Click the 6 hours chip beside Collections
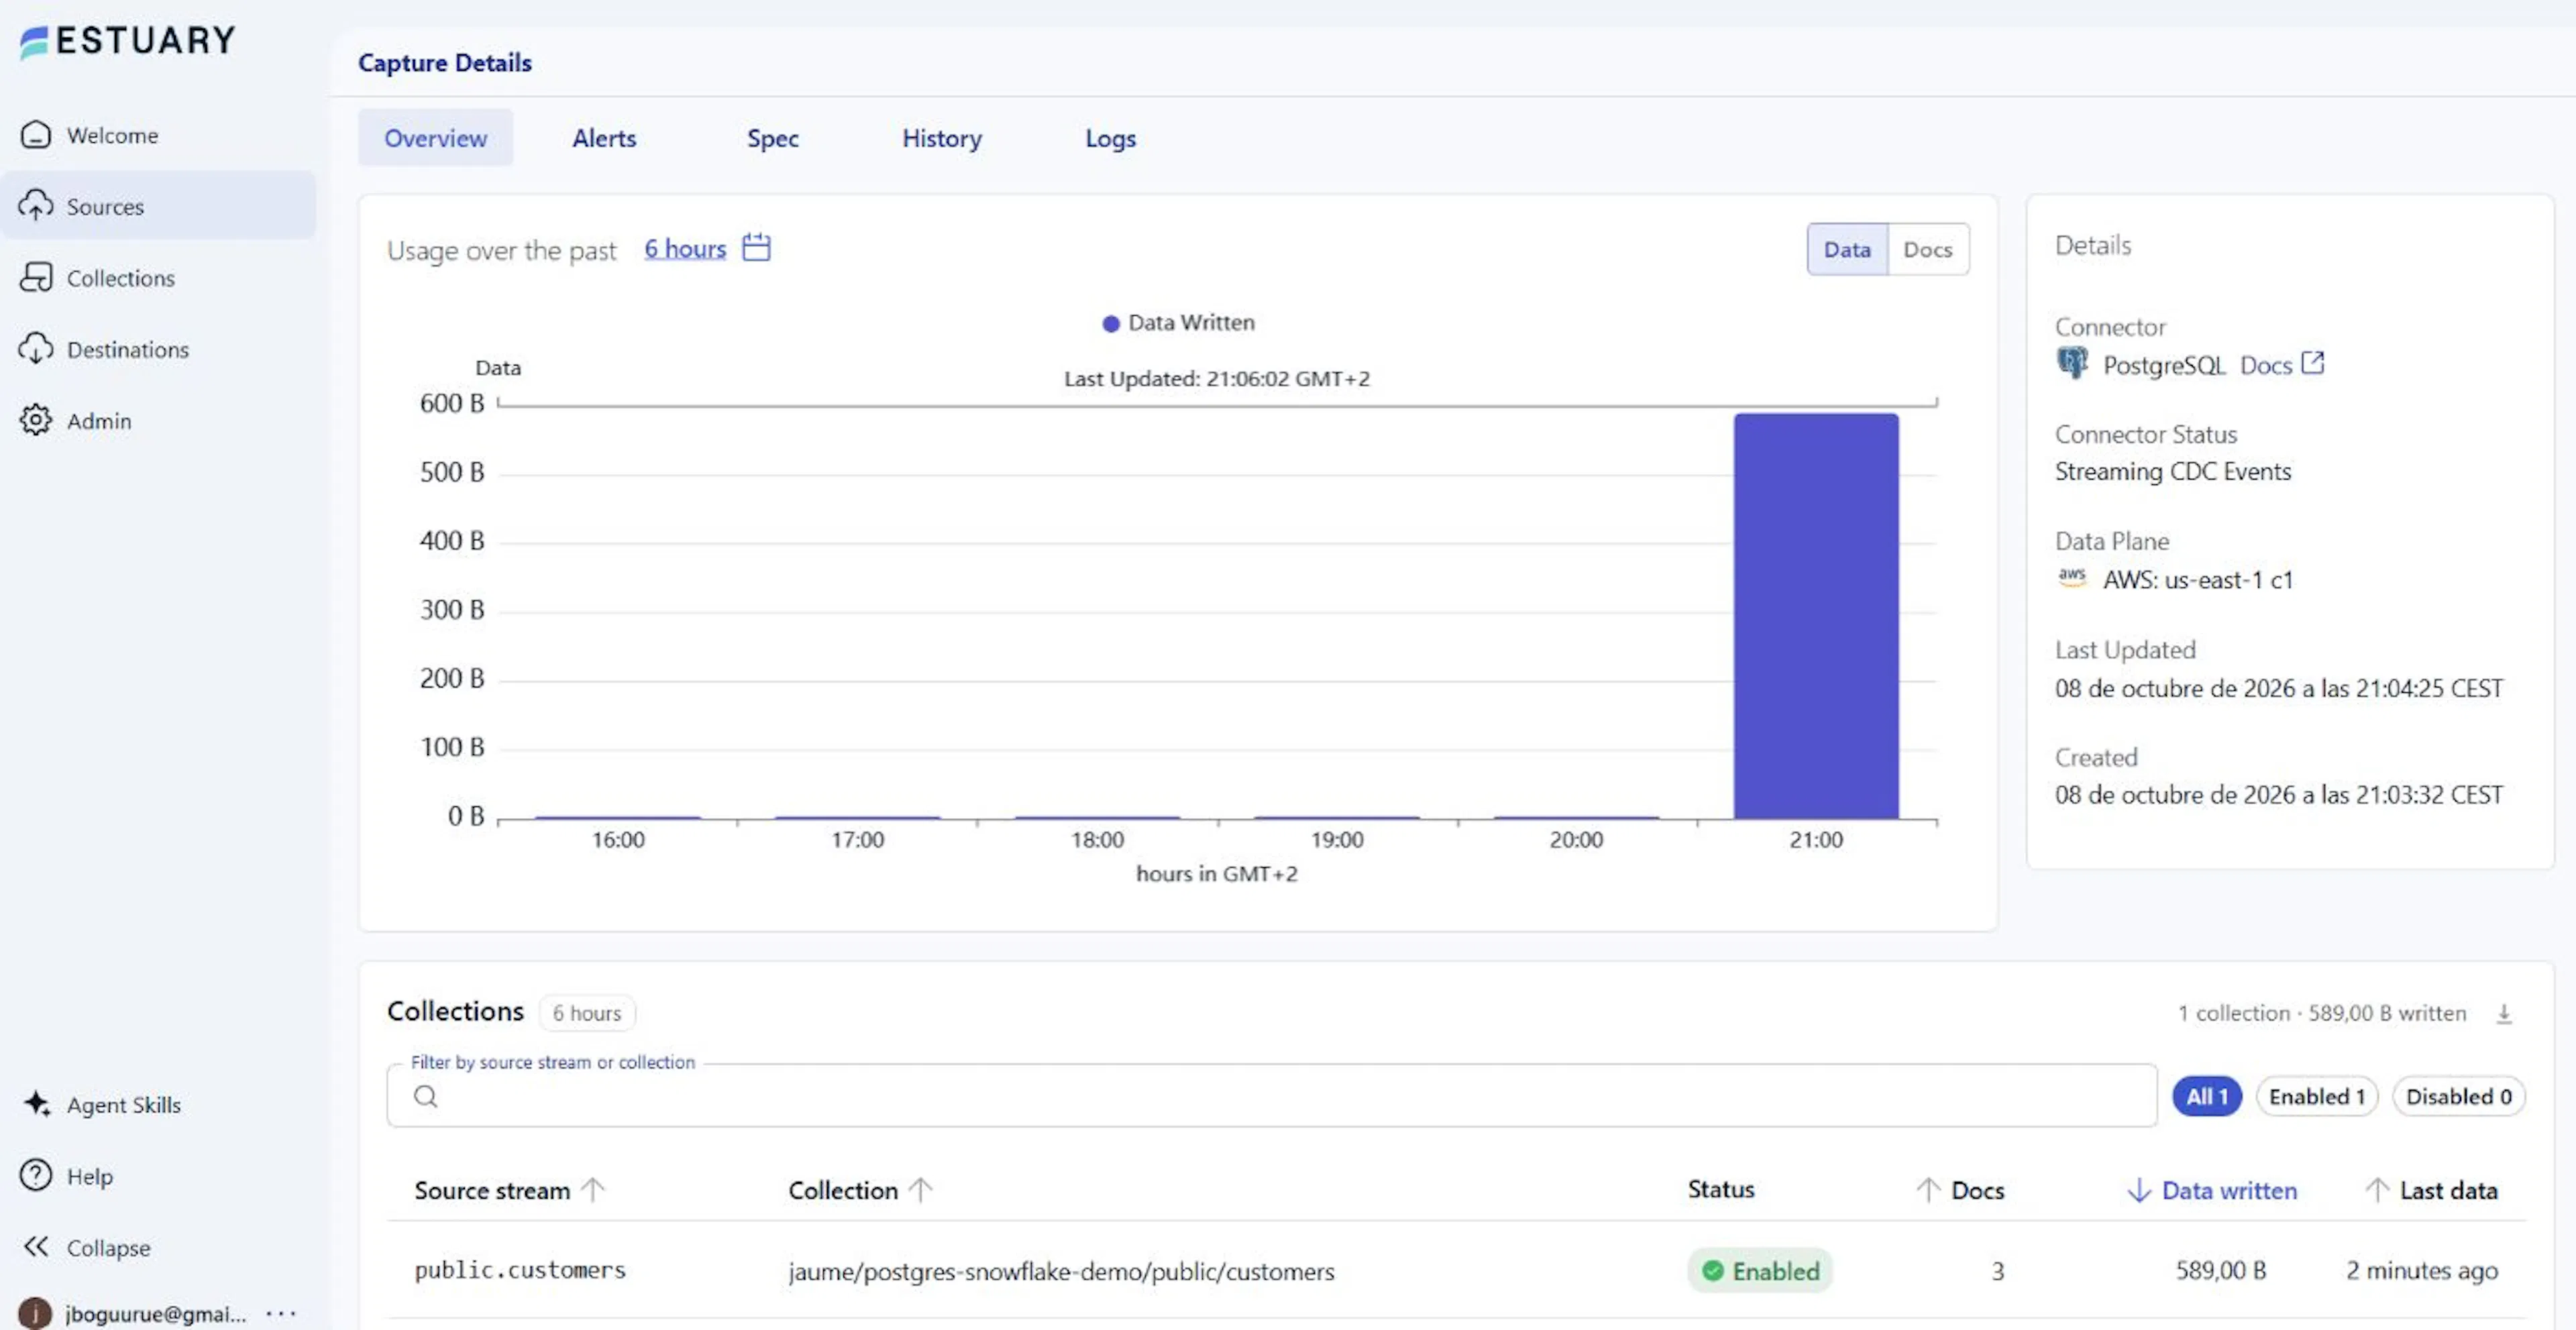The width and height of the screenshot is (2576, 1330). click(x=587, y=1013)
